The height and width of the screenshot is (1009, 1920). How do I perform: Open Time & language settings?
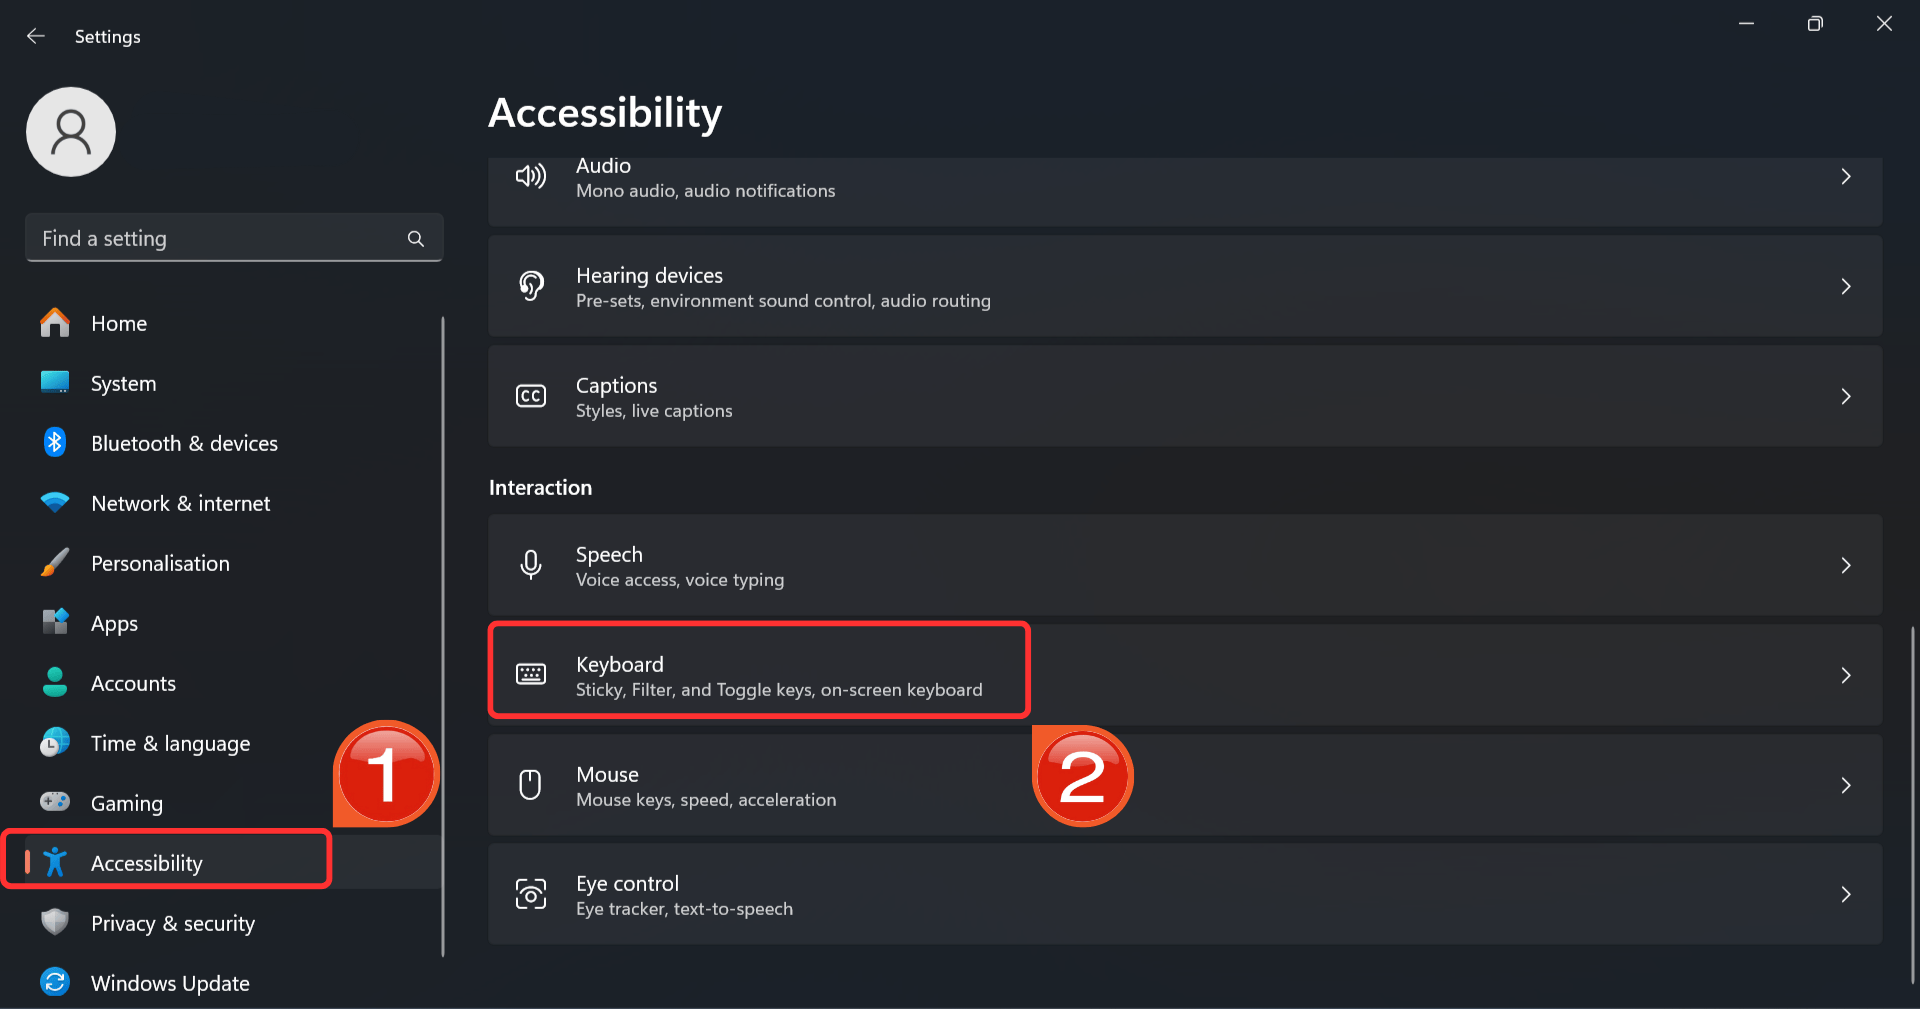(x=170, y=743)
